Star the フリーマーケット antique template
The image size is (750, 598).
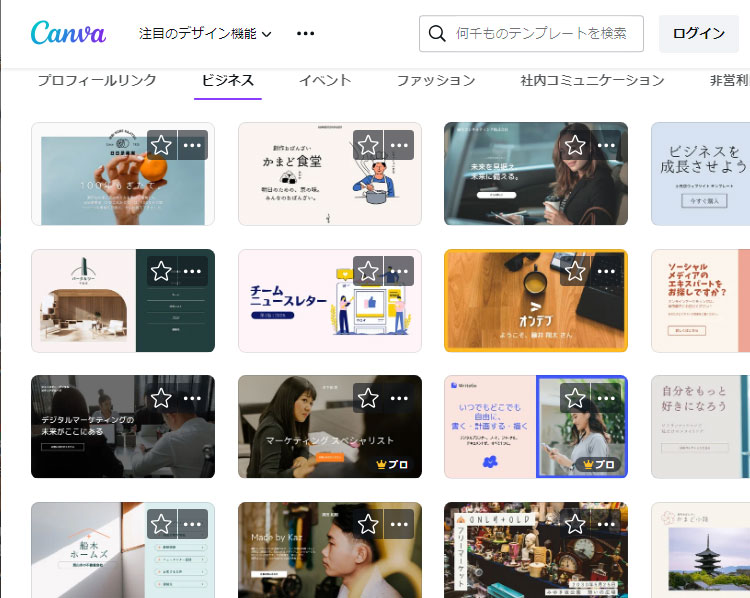pos(575,524)
